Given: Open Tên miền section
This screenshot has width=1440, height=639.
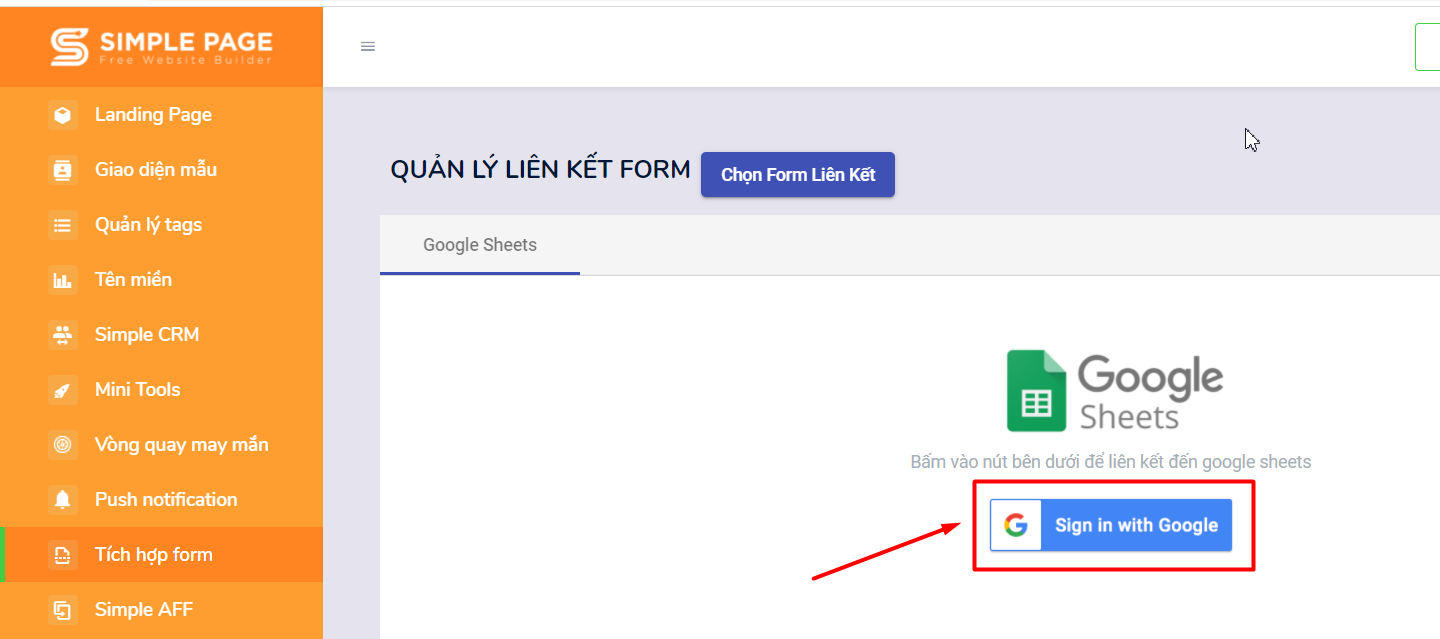Looking at the screenshot, I should tap(161, 280).
